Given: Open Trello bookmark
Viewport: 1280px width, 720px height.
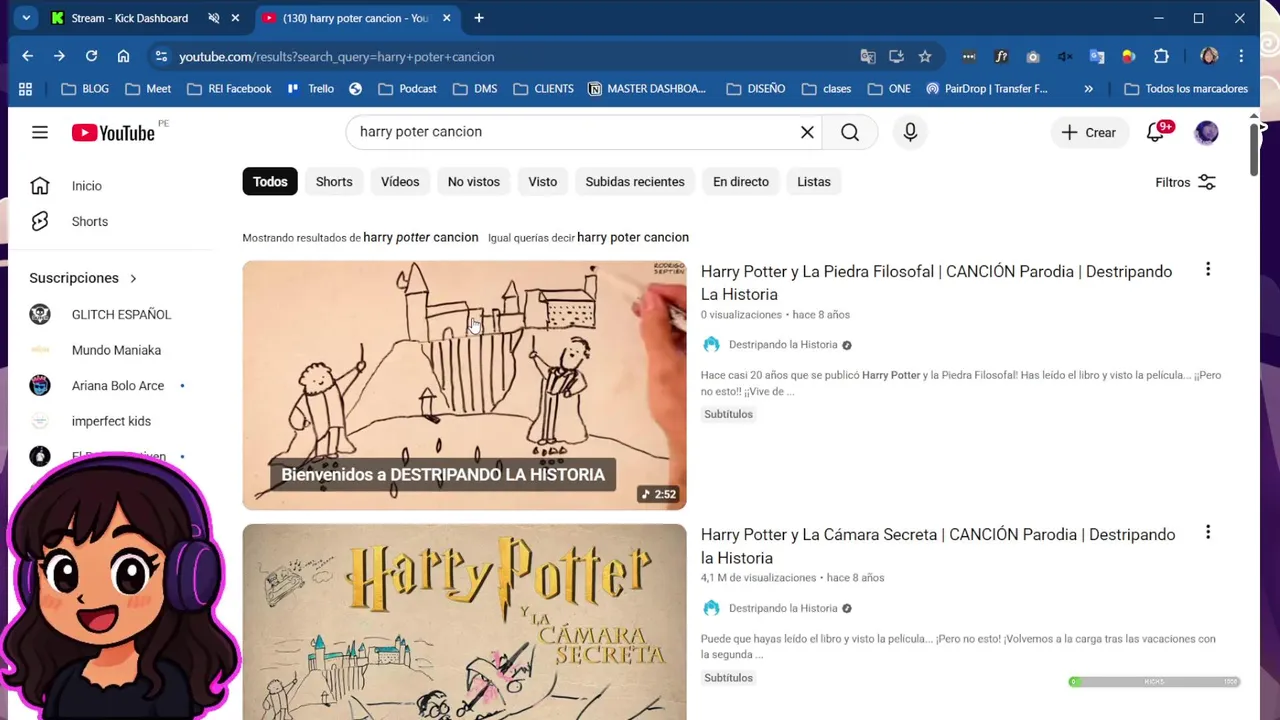Looking at the screenshot, I should click(311, 88).
